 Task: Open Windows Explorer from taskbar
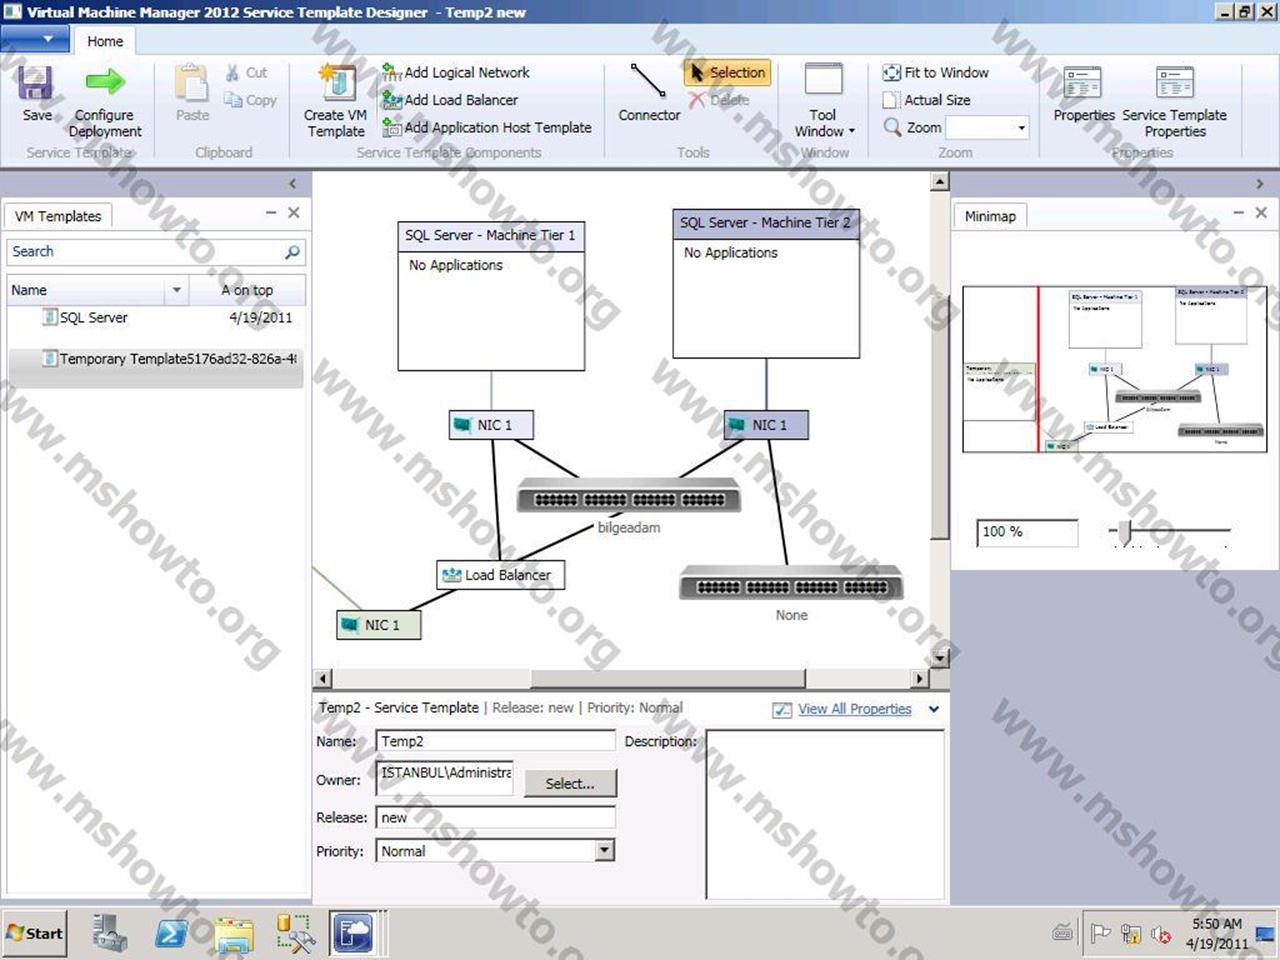tap(234, 934)
